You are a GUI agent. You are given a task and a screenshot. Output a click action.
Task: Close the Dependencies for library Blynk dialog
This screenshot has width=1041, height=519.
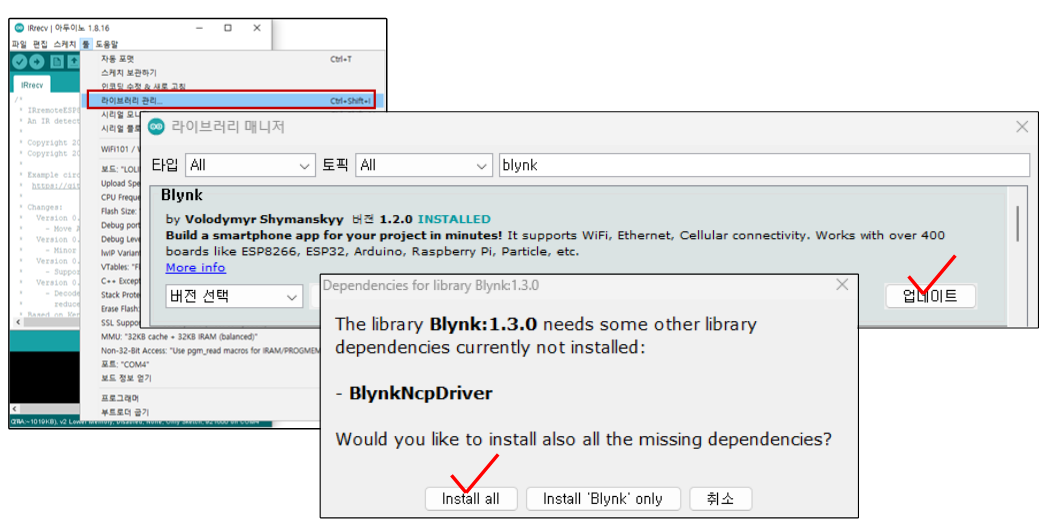[x=842, y=285]
